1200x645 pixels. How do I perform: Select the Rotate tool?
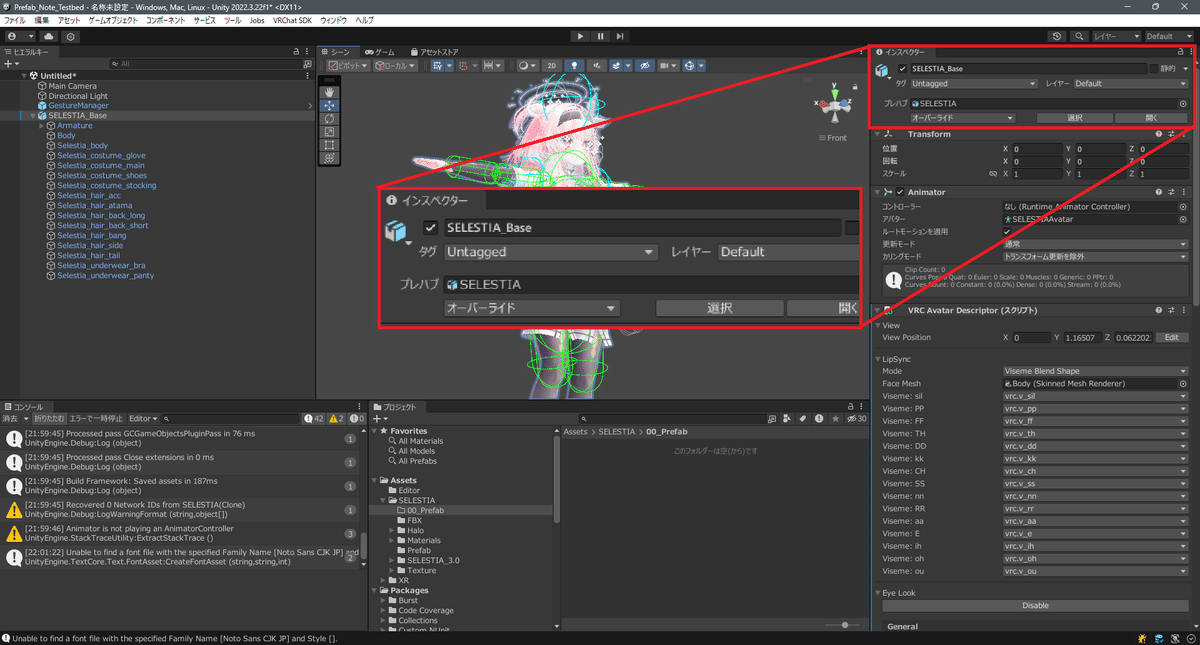click(x=329, y=118)
